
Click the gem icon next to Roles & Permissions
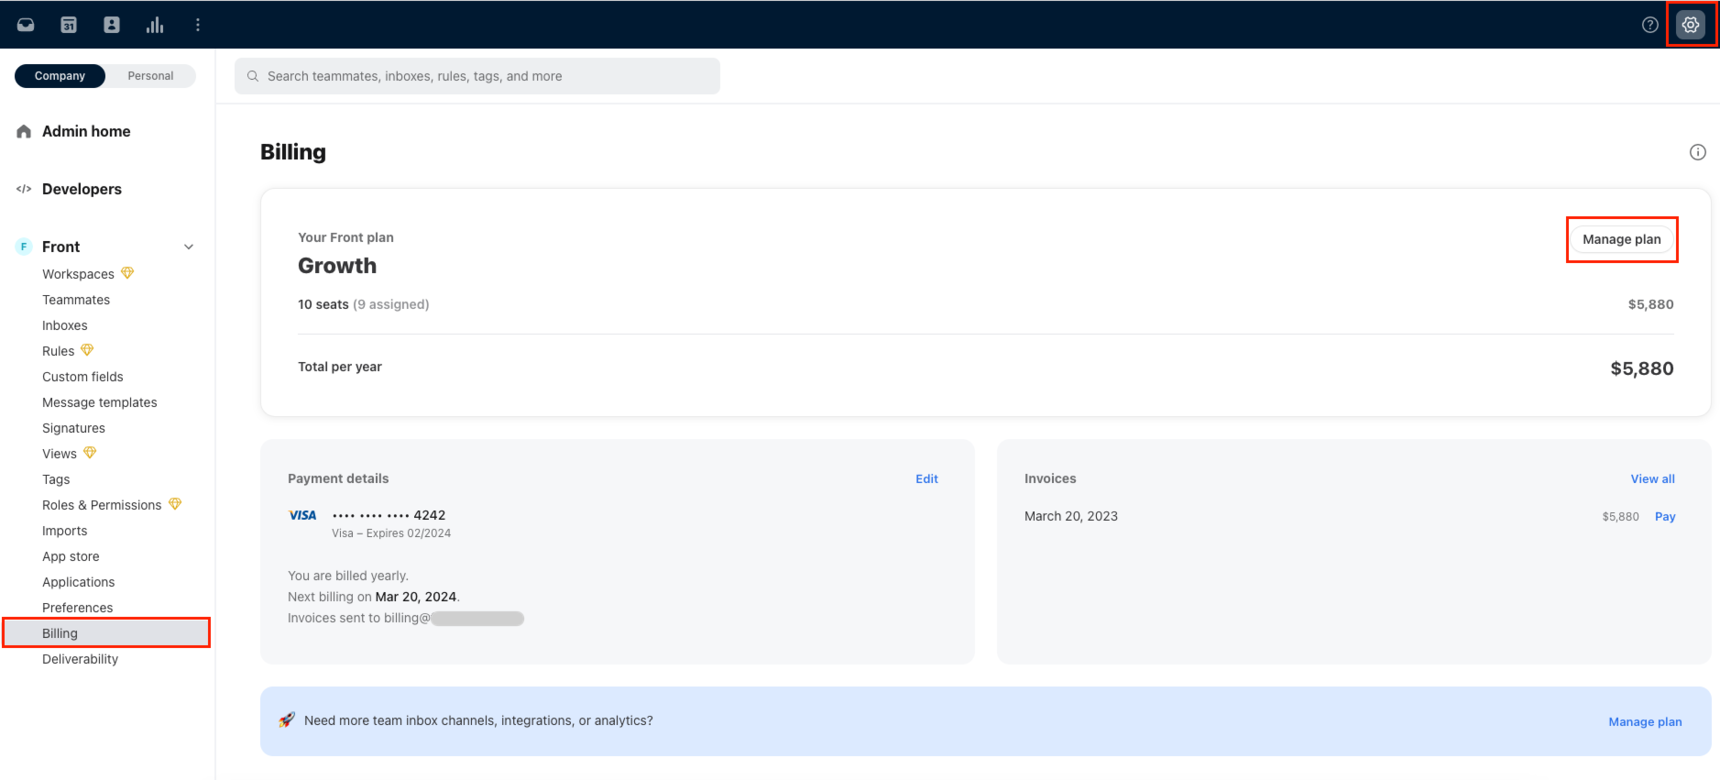click(175, 504)
